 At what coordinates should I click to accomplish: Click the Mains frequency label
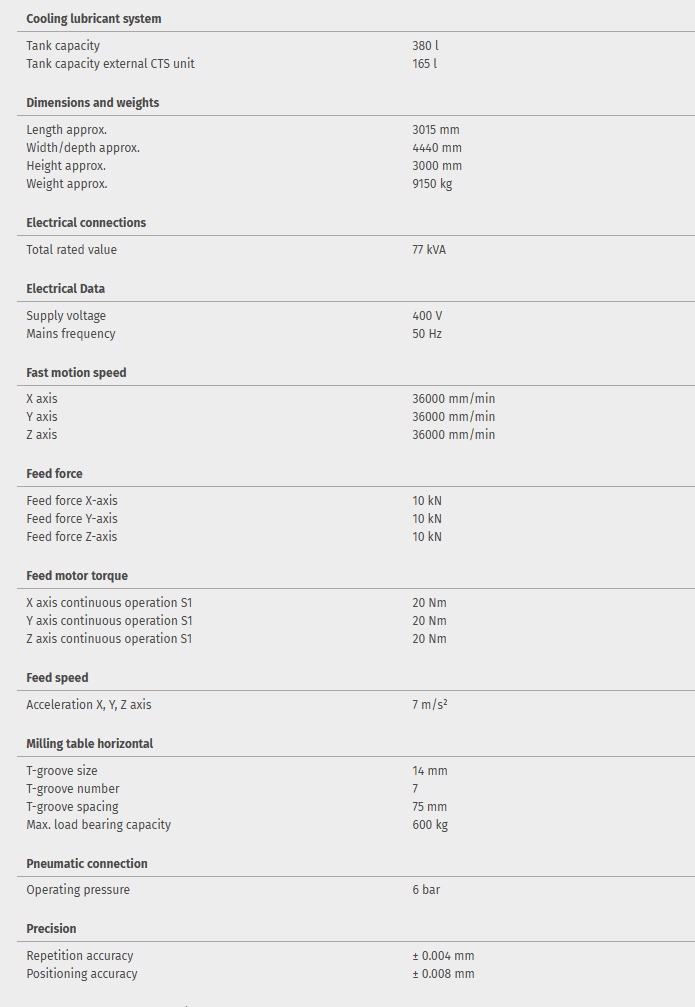point(71,334)
